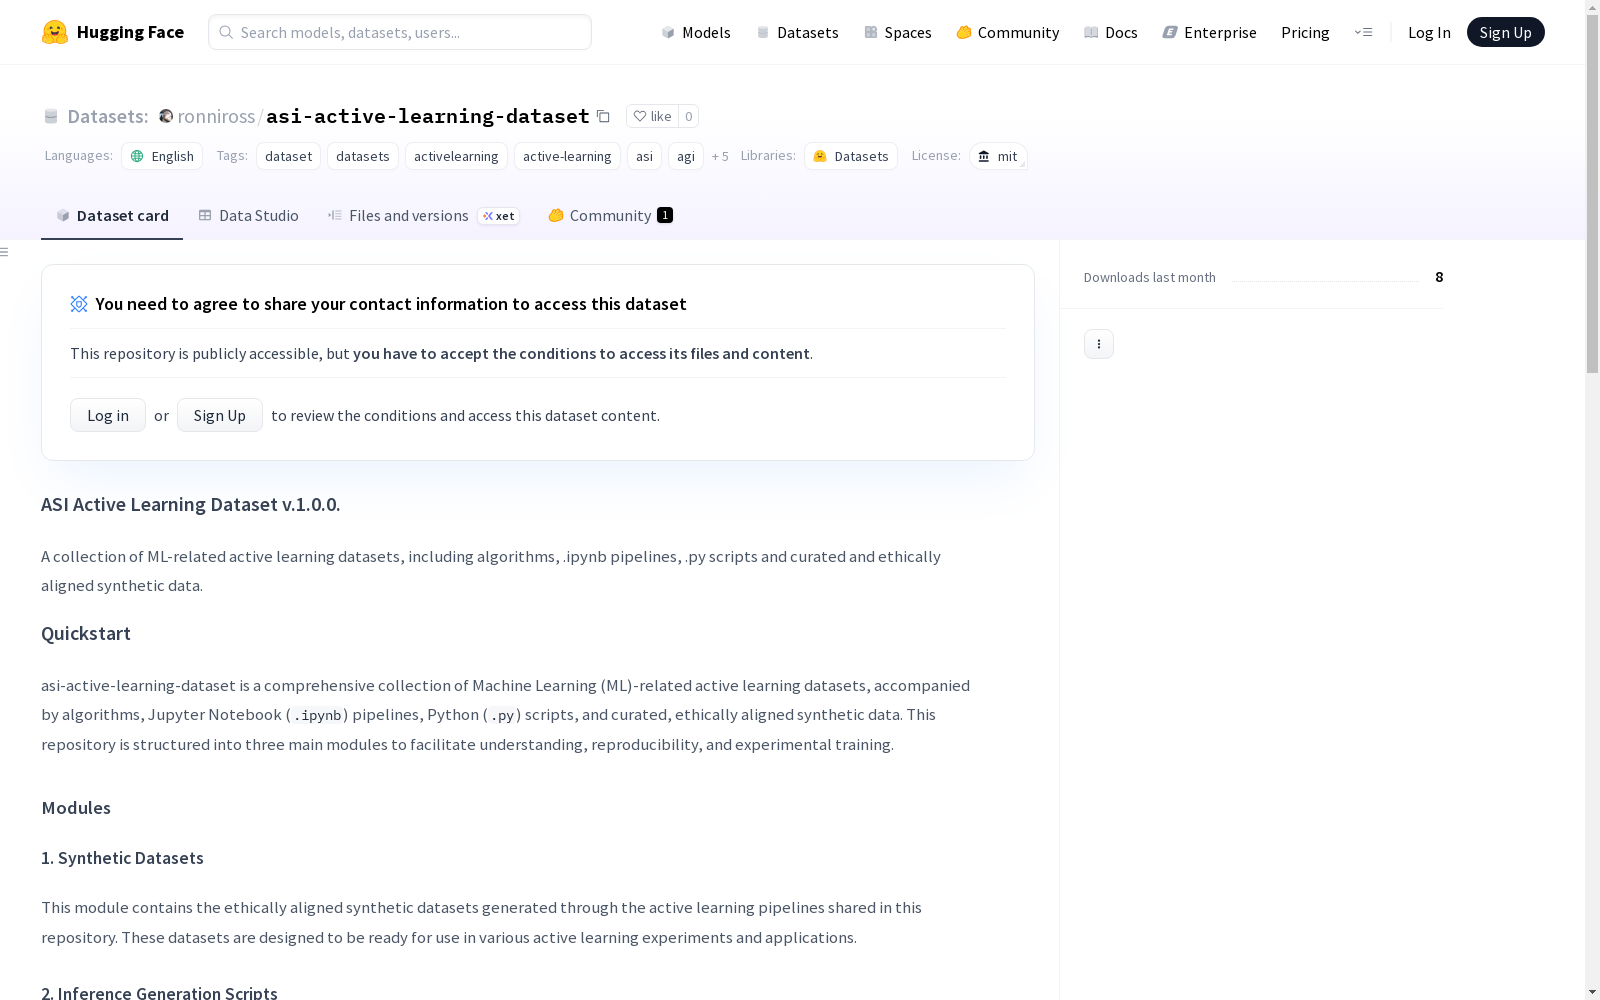Click the '1. Synthetic Datasets' heading
Viewport: 1600px width, 1000px height.
pyautogui.click(x=122, y=858)
